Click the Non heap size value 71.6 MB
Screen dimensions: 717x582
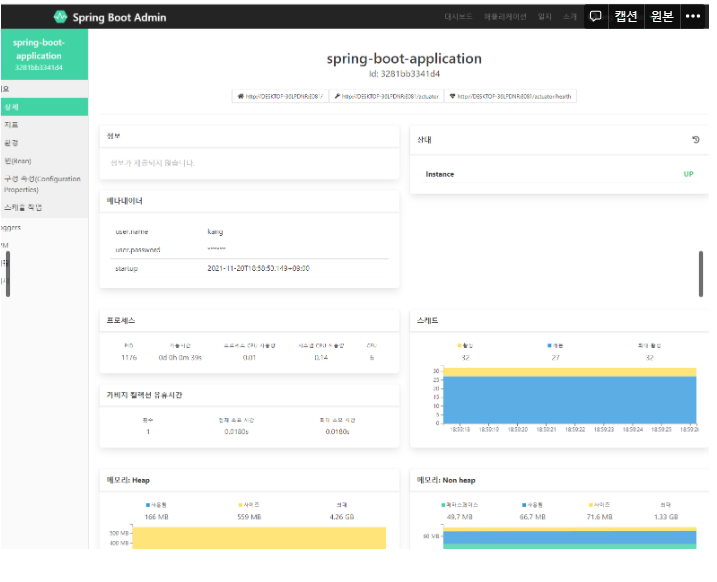pyautogui.click(x=599, y=517)
